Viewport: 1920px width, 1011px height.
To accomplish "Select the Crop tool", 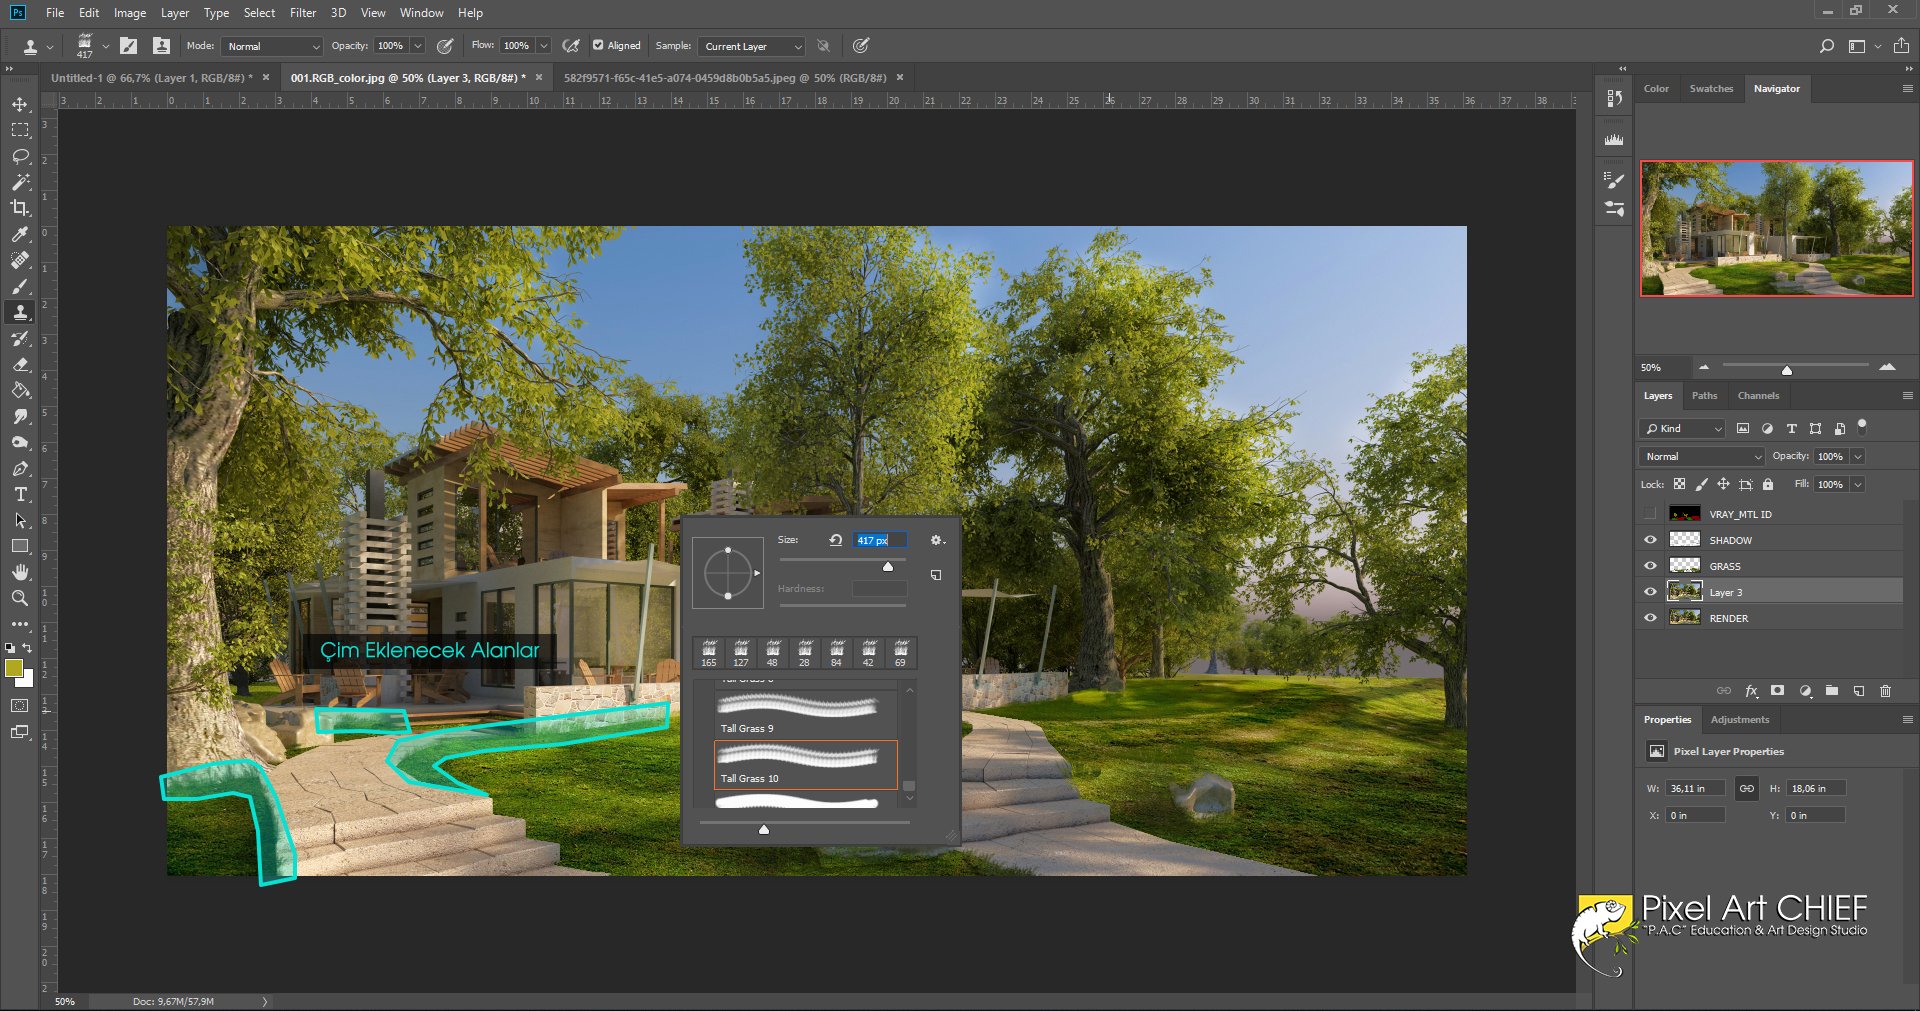I will pyautogui.click(x=20, y=208).
